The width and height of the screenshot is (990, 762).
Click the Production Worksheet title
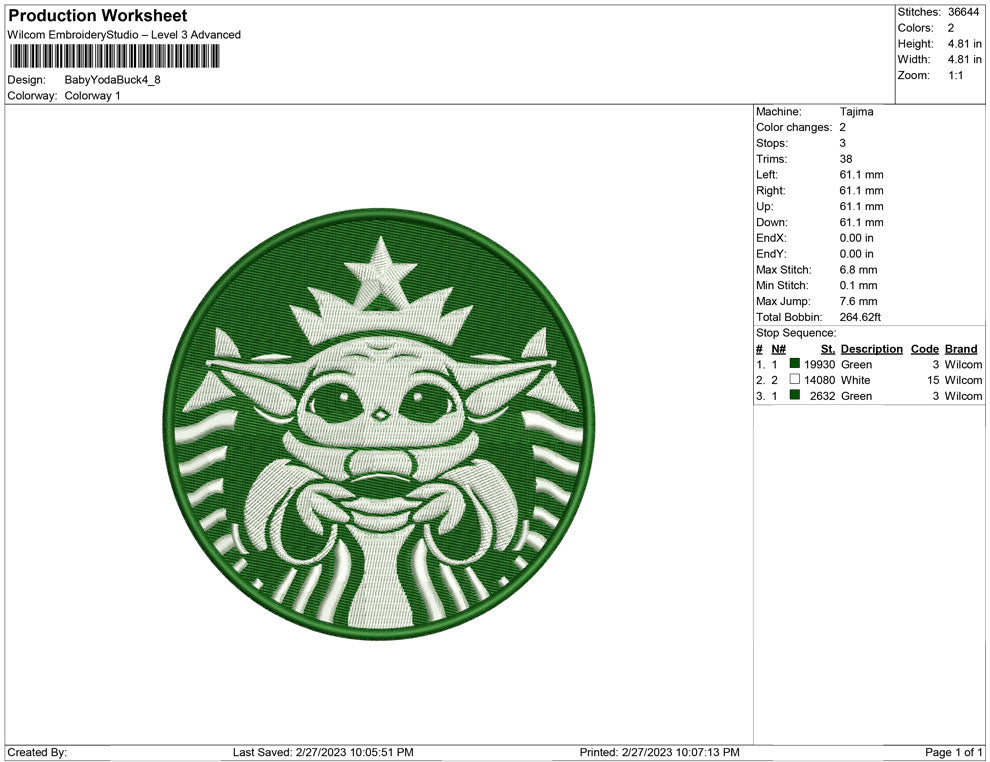[98, 16]
